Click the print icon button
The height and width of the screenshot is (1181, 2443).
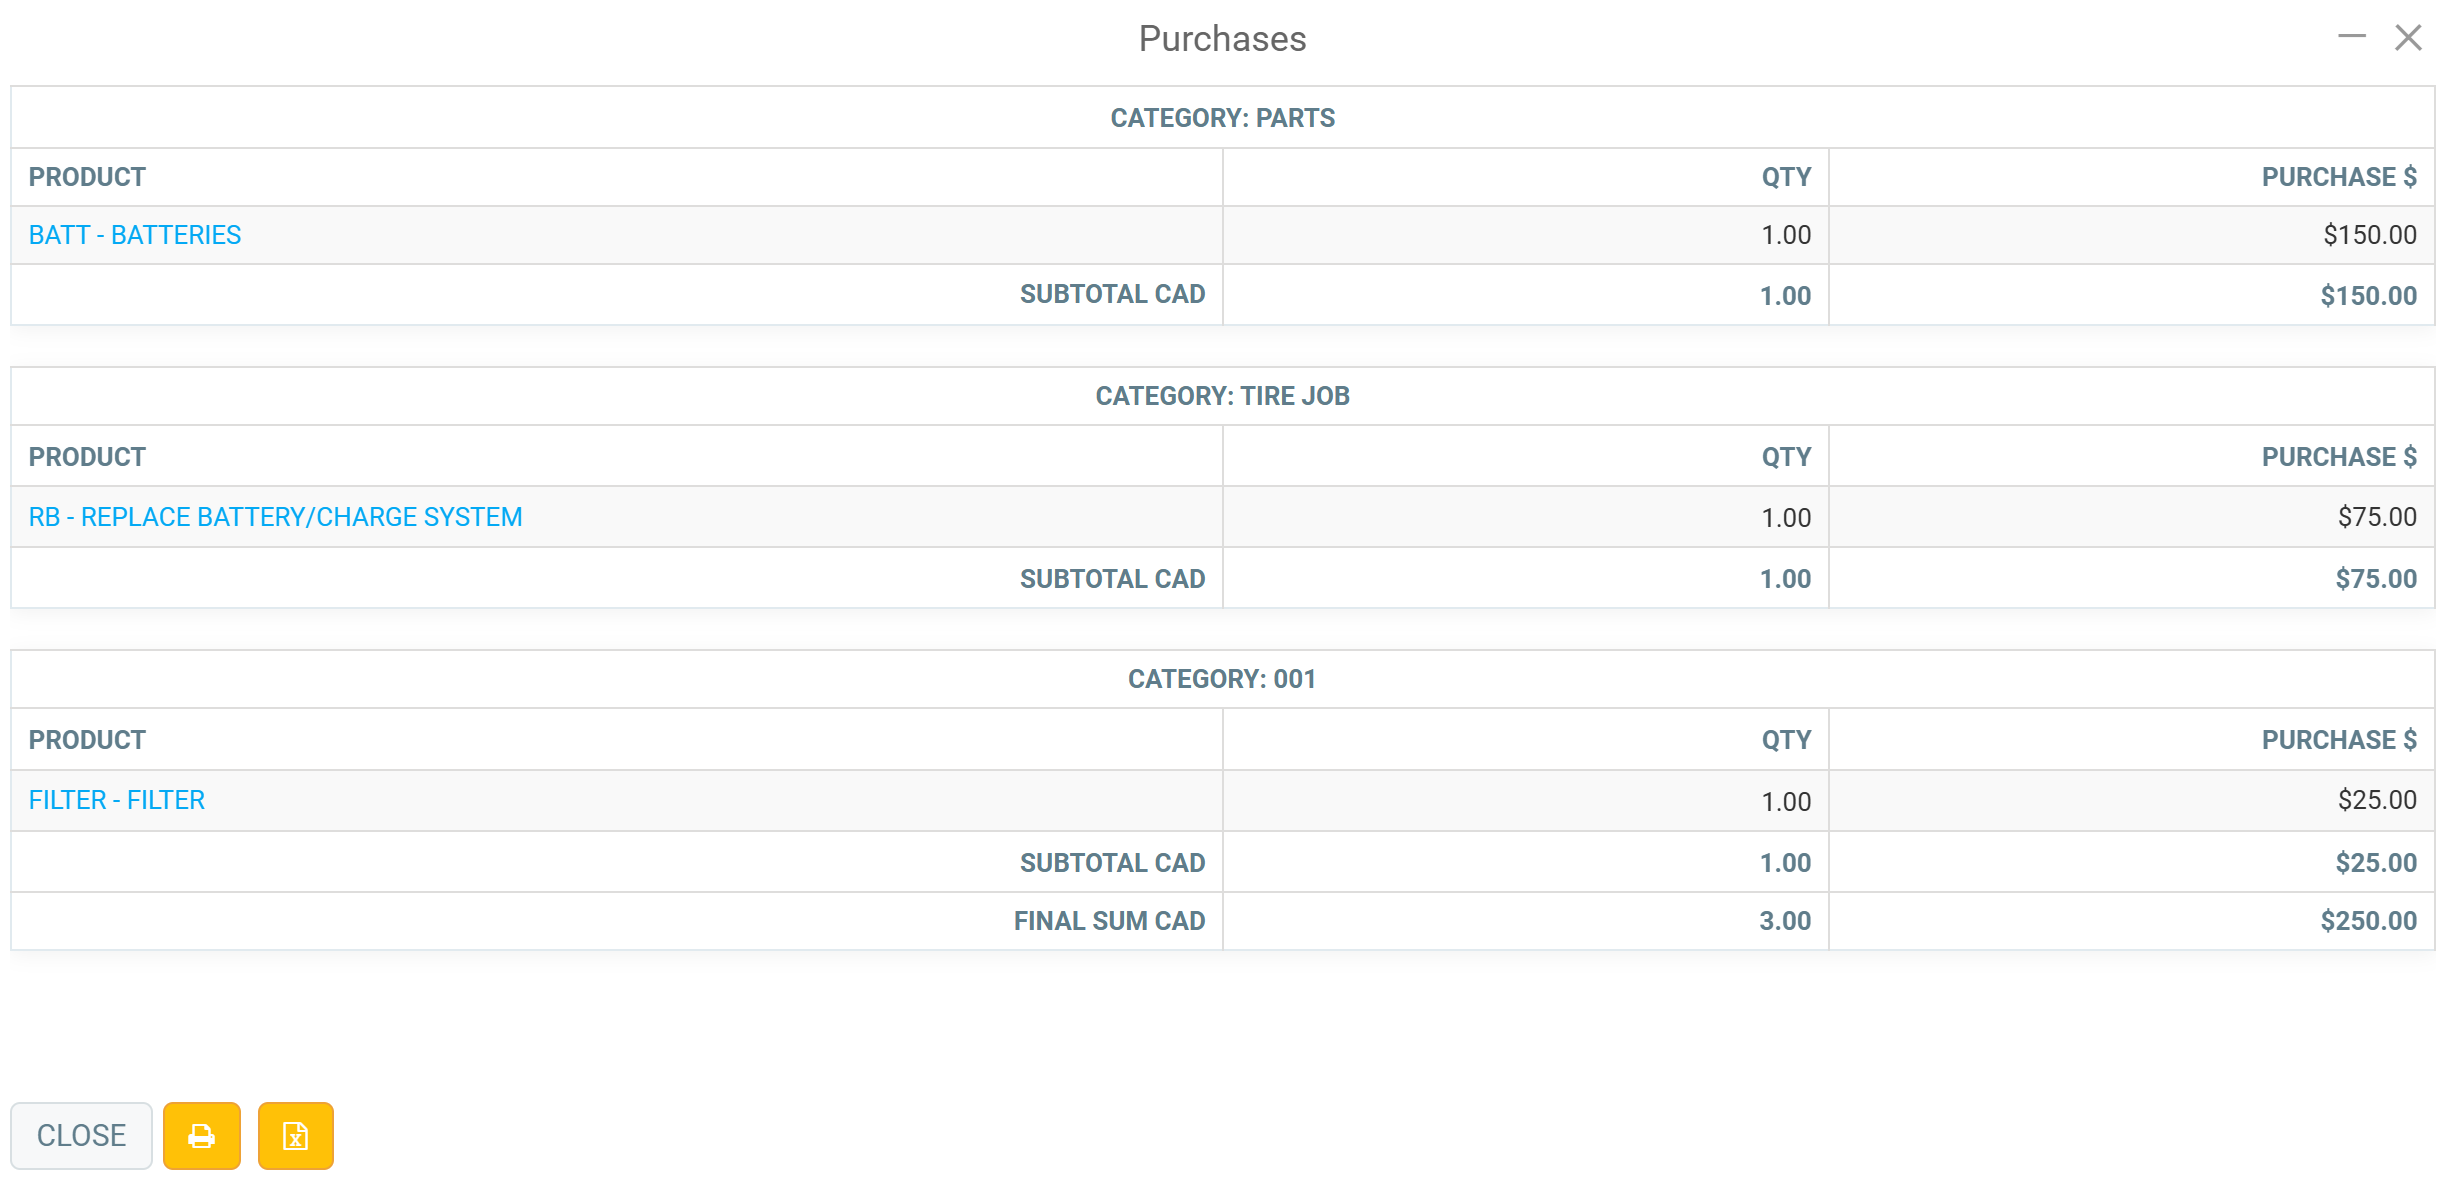[202, 1135]
